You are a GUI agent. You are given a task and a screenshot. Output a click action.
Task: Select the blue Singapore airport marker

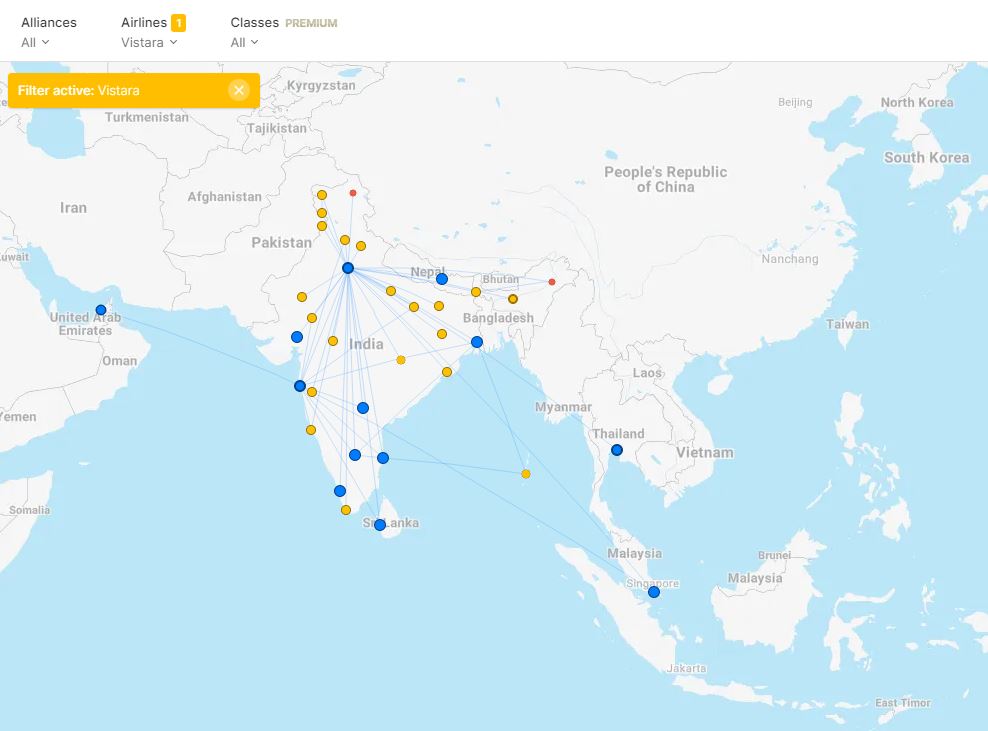[x=654, y=591]
